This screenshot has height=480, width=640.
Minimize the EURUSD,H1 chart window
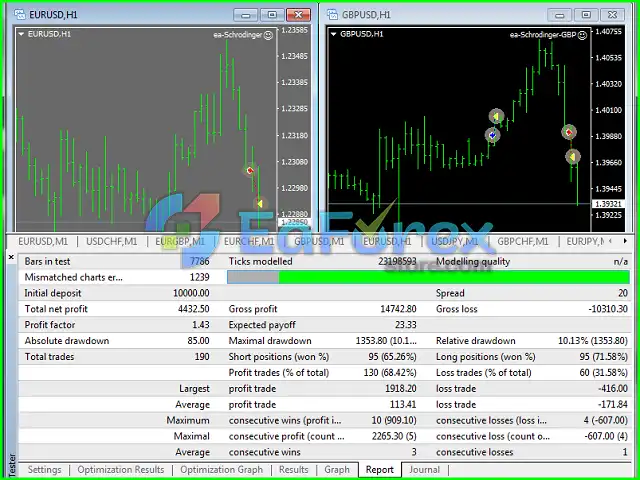246,15
